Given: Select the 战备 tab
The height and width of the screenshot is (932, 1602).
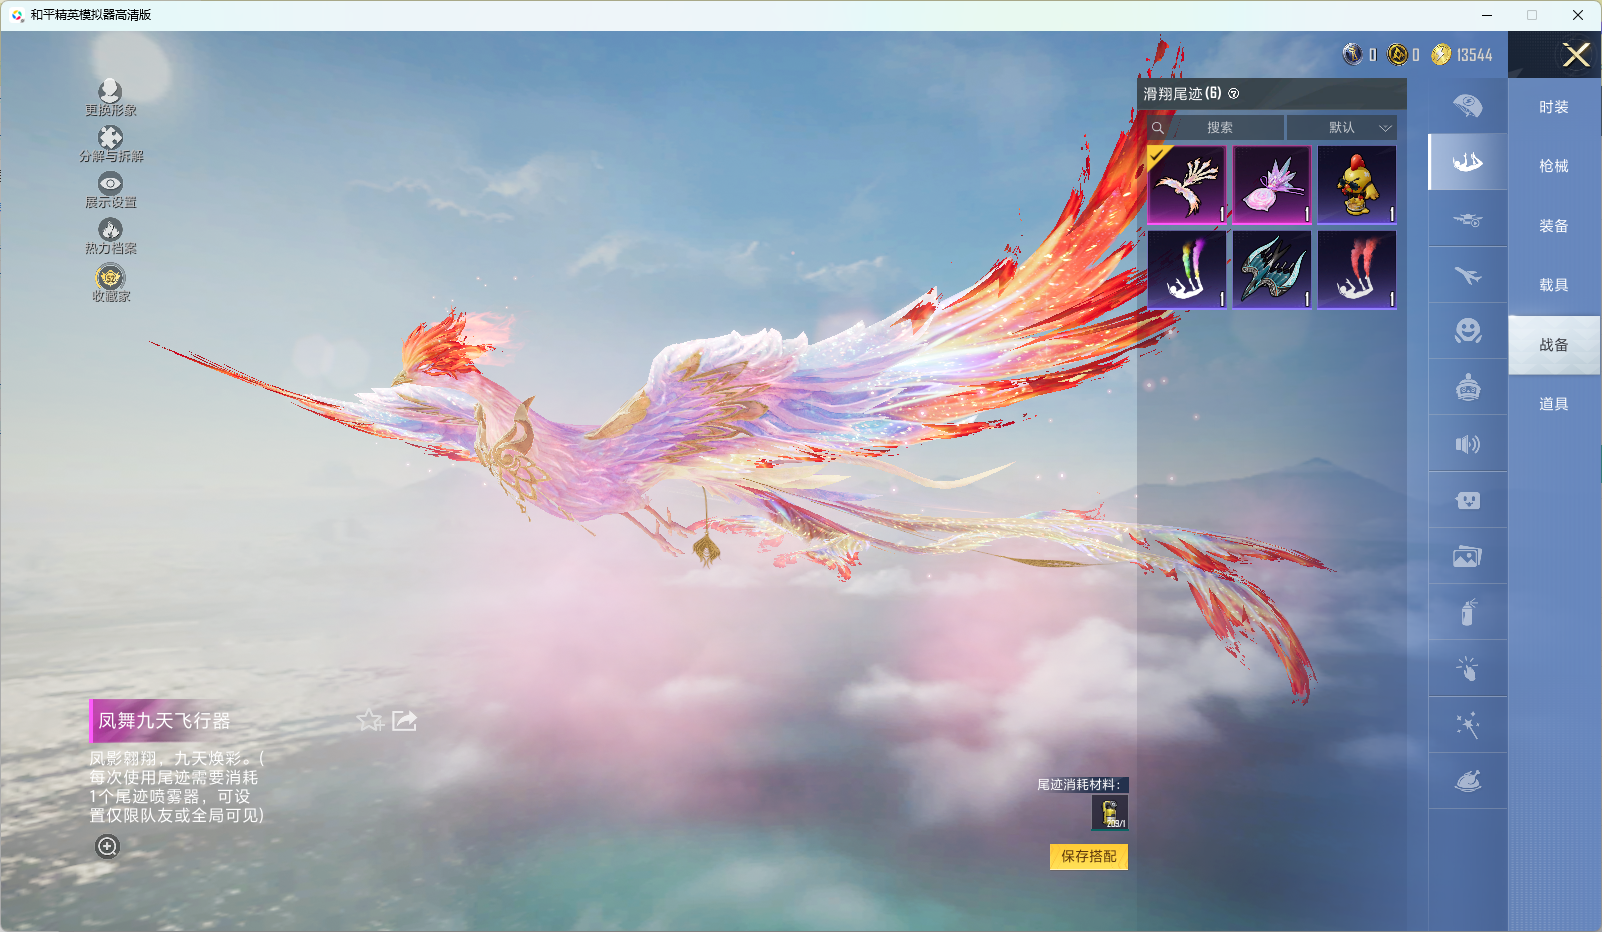Looking at the screenshot, I should 1554,345.
